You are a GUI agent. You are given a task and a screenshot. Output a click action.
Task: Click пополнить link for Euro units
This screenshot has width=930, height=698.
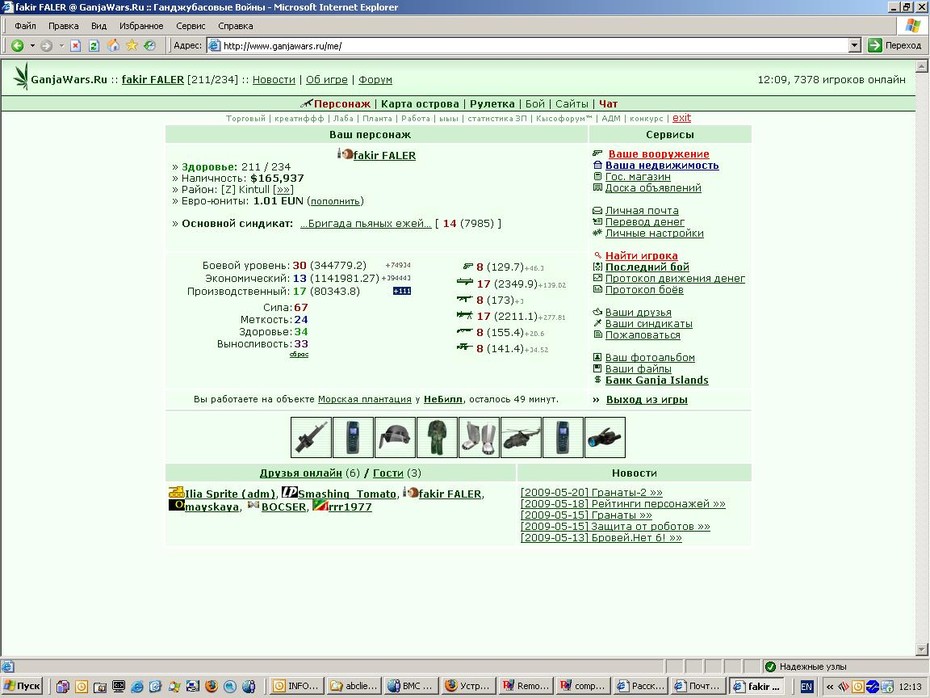(335, 201)
